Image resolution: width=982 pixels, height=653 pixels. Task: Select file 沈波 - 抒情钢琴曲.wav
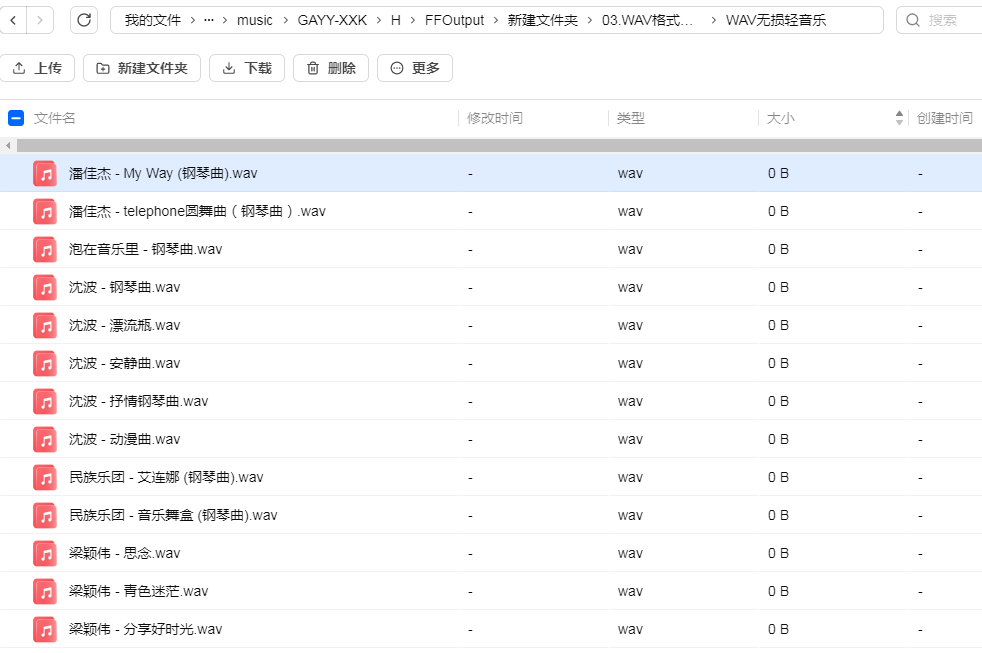[x=491, y=401]
